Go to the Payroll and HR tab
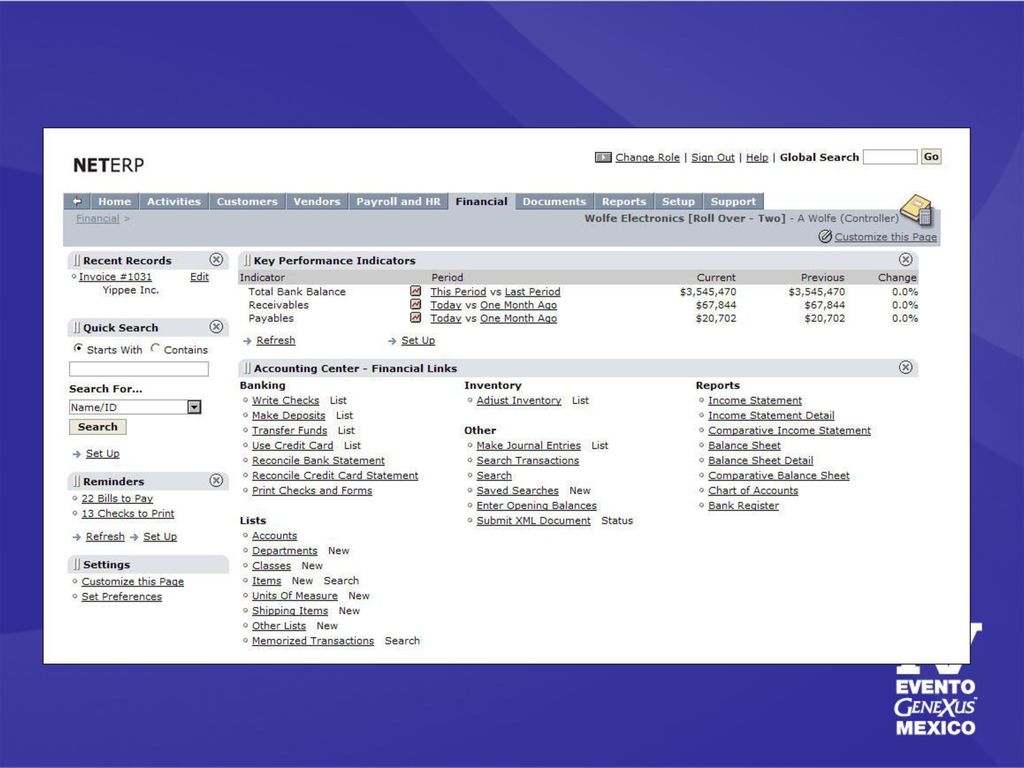This screenshot has width=1024, height=768. tap(398, 201)
